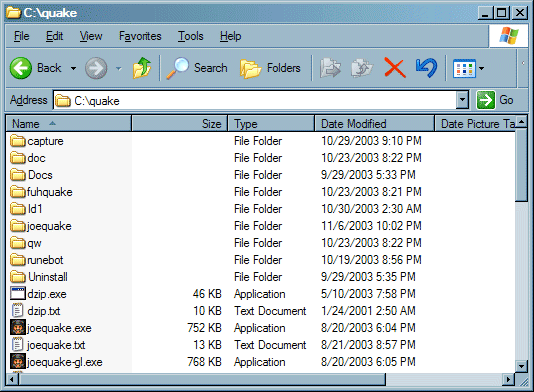
Task: Select the Docs folder icon
Action: [18, 175]
